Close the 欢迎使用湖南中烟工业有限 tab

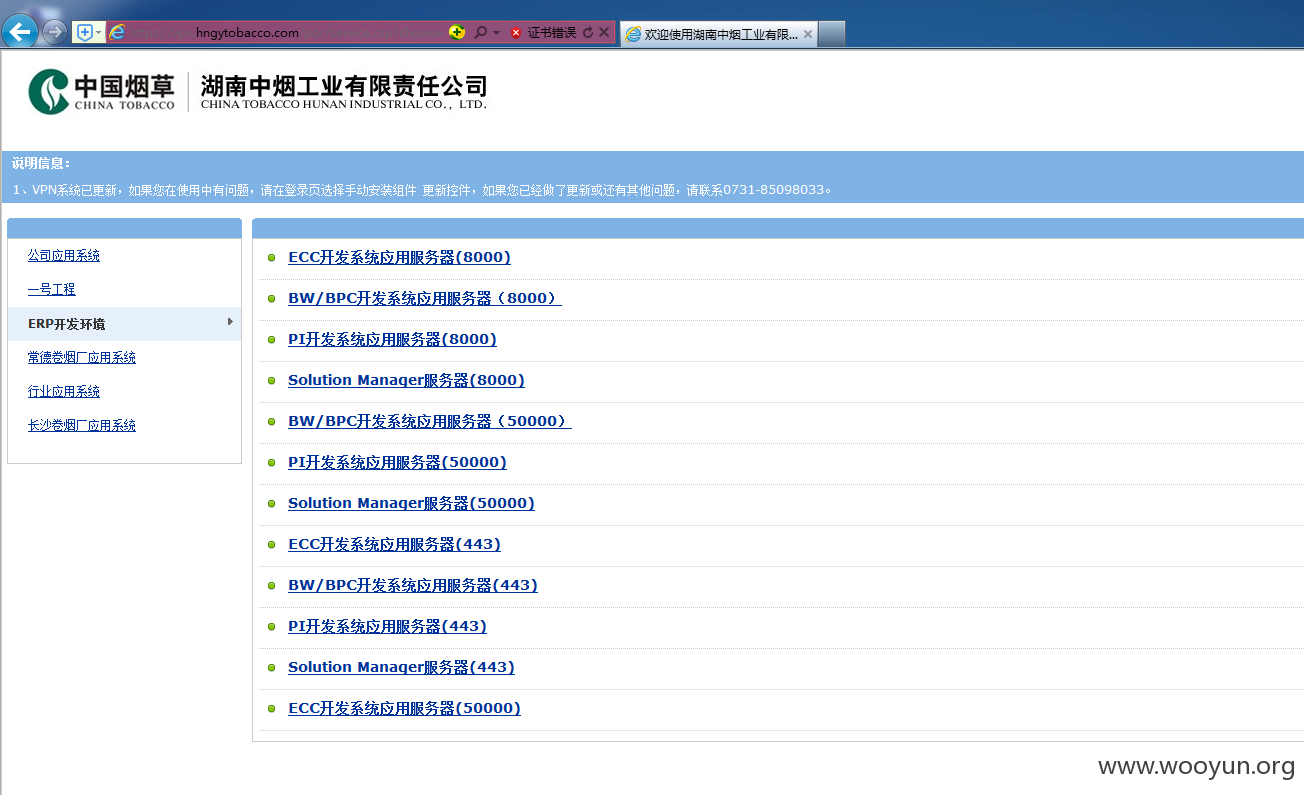[808, 34]
